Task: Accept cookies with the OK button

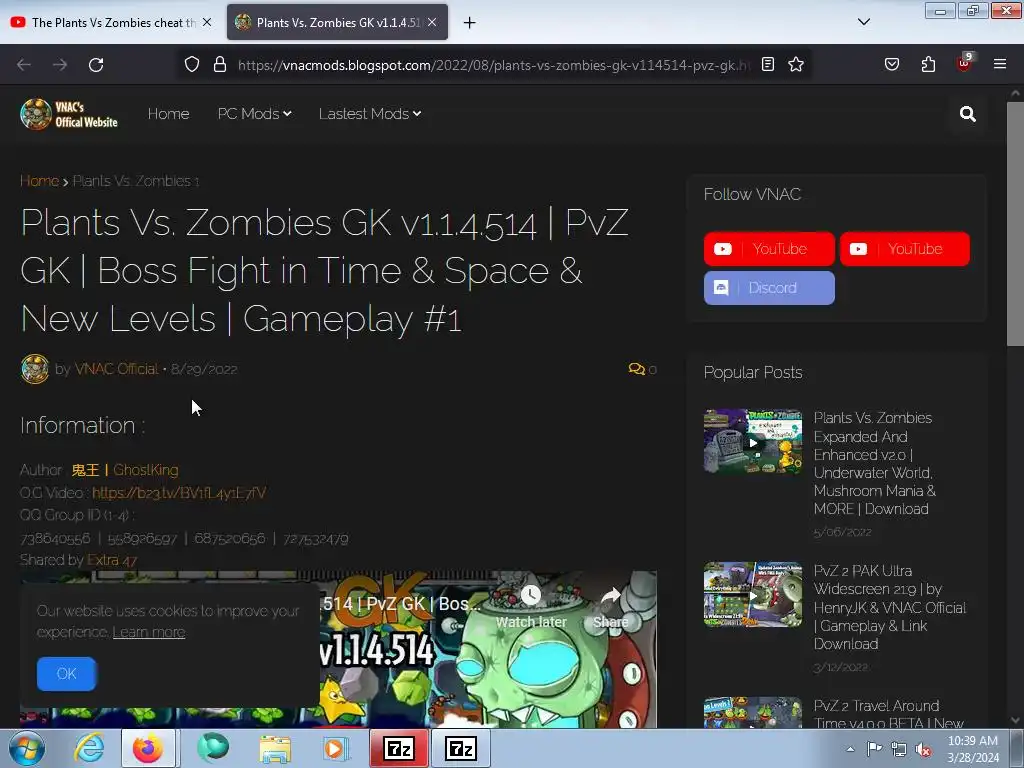Action: [x=67, y=674]
